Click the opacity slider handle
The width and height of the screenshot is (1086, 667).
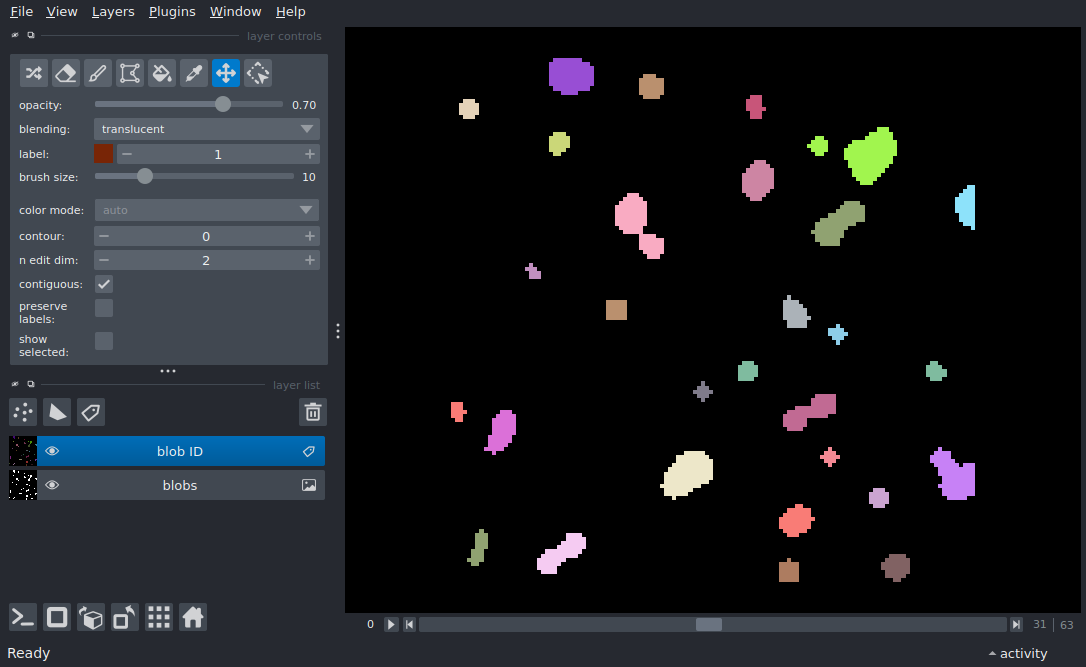point(222,104)
